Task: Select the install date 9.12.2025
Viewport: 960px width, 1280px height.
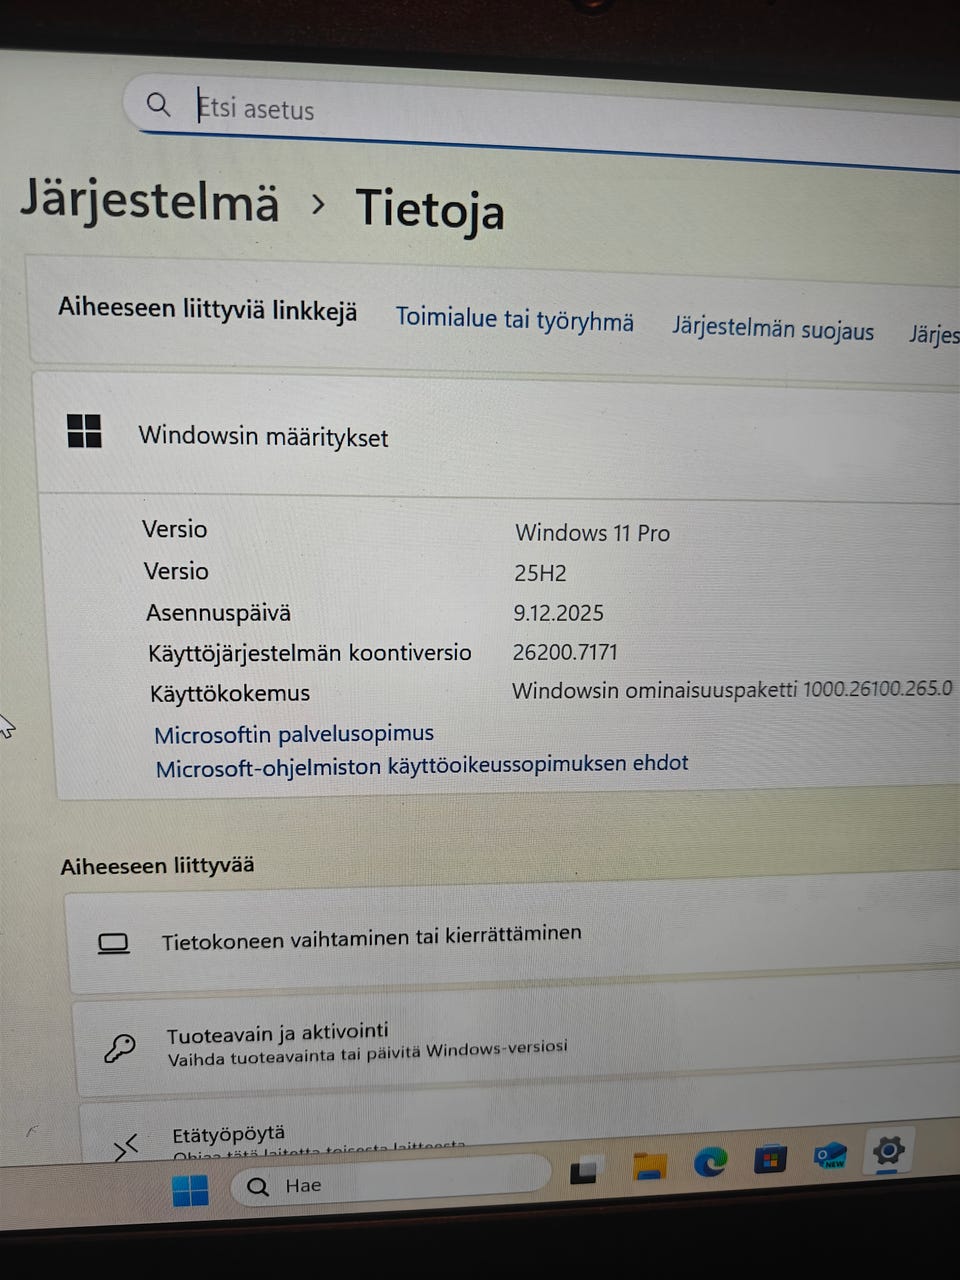Action: (558, 613)
